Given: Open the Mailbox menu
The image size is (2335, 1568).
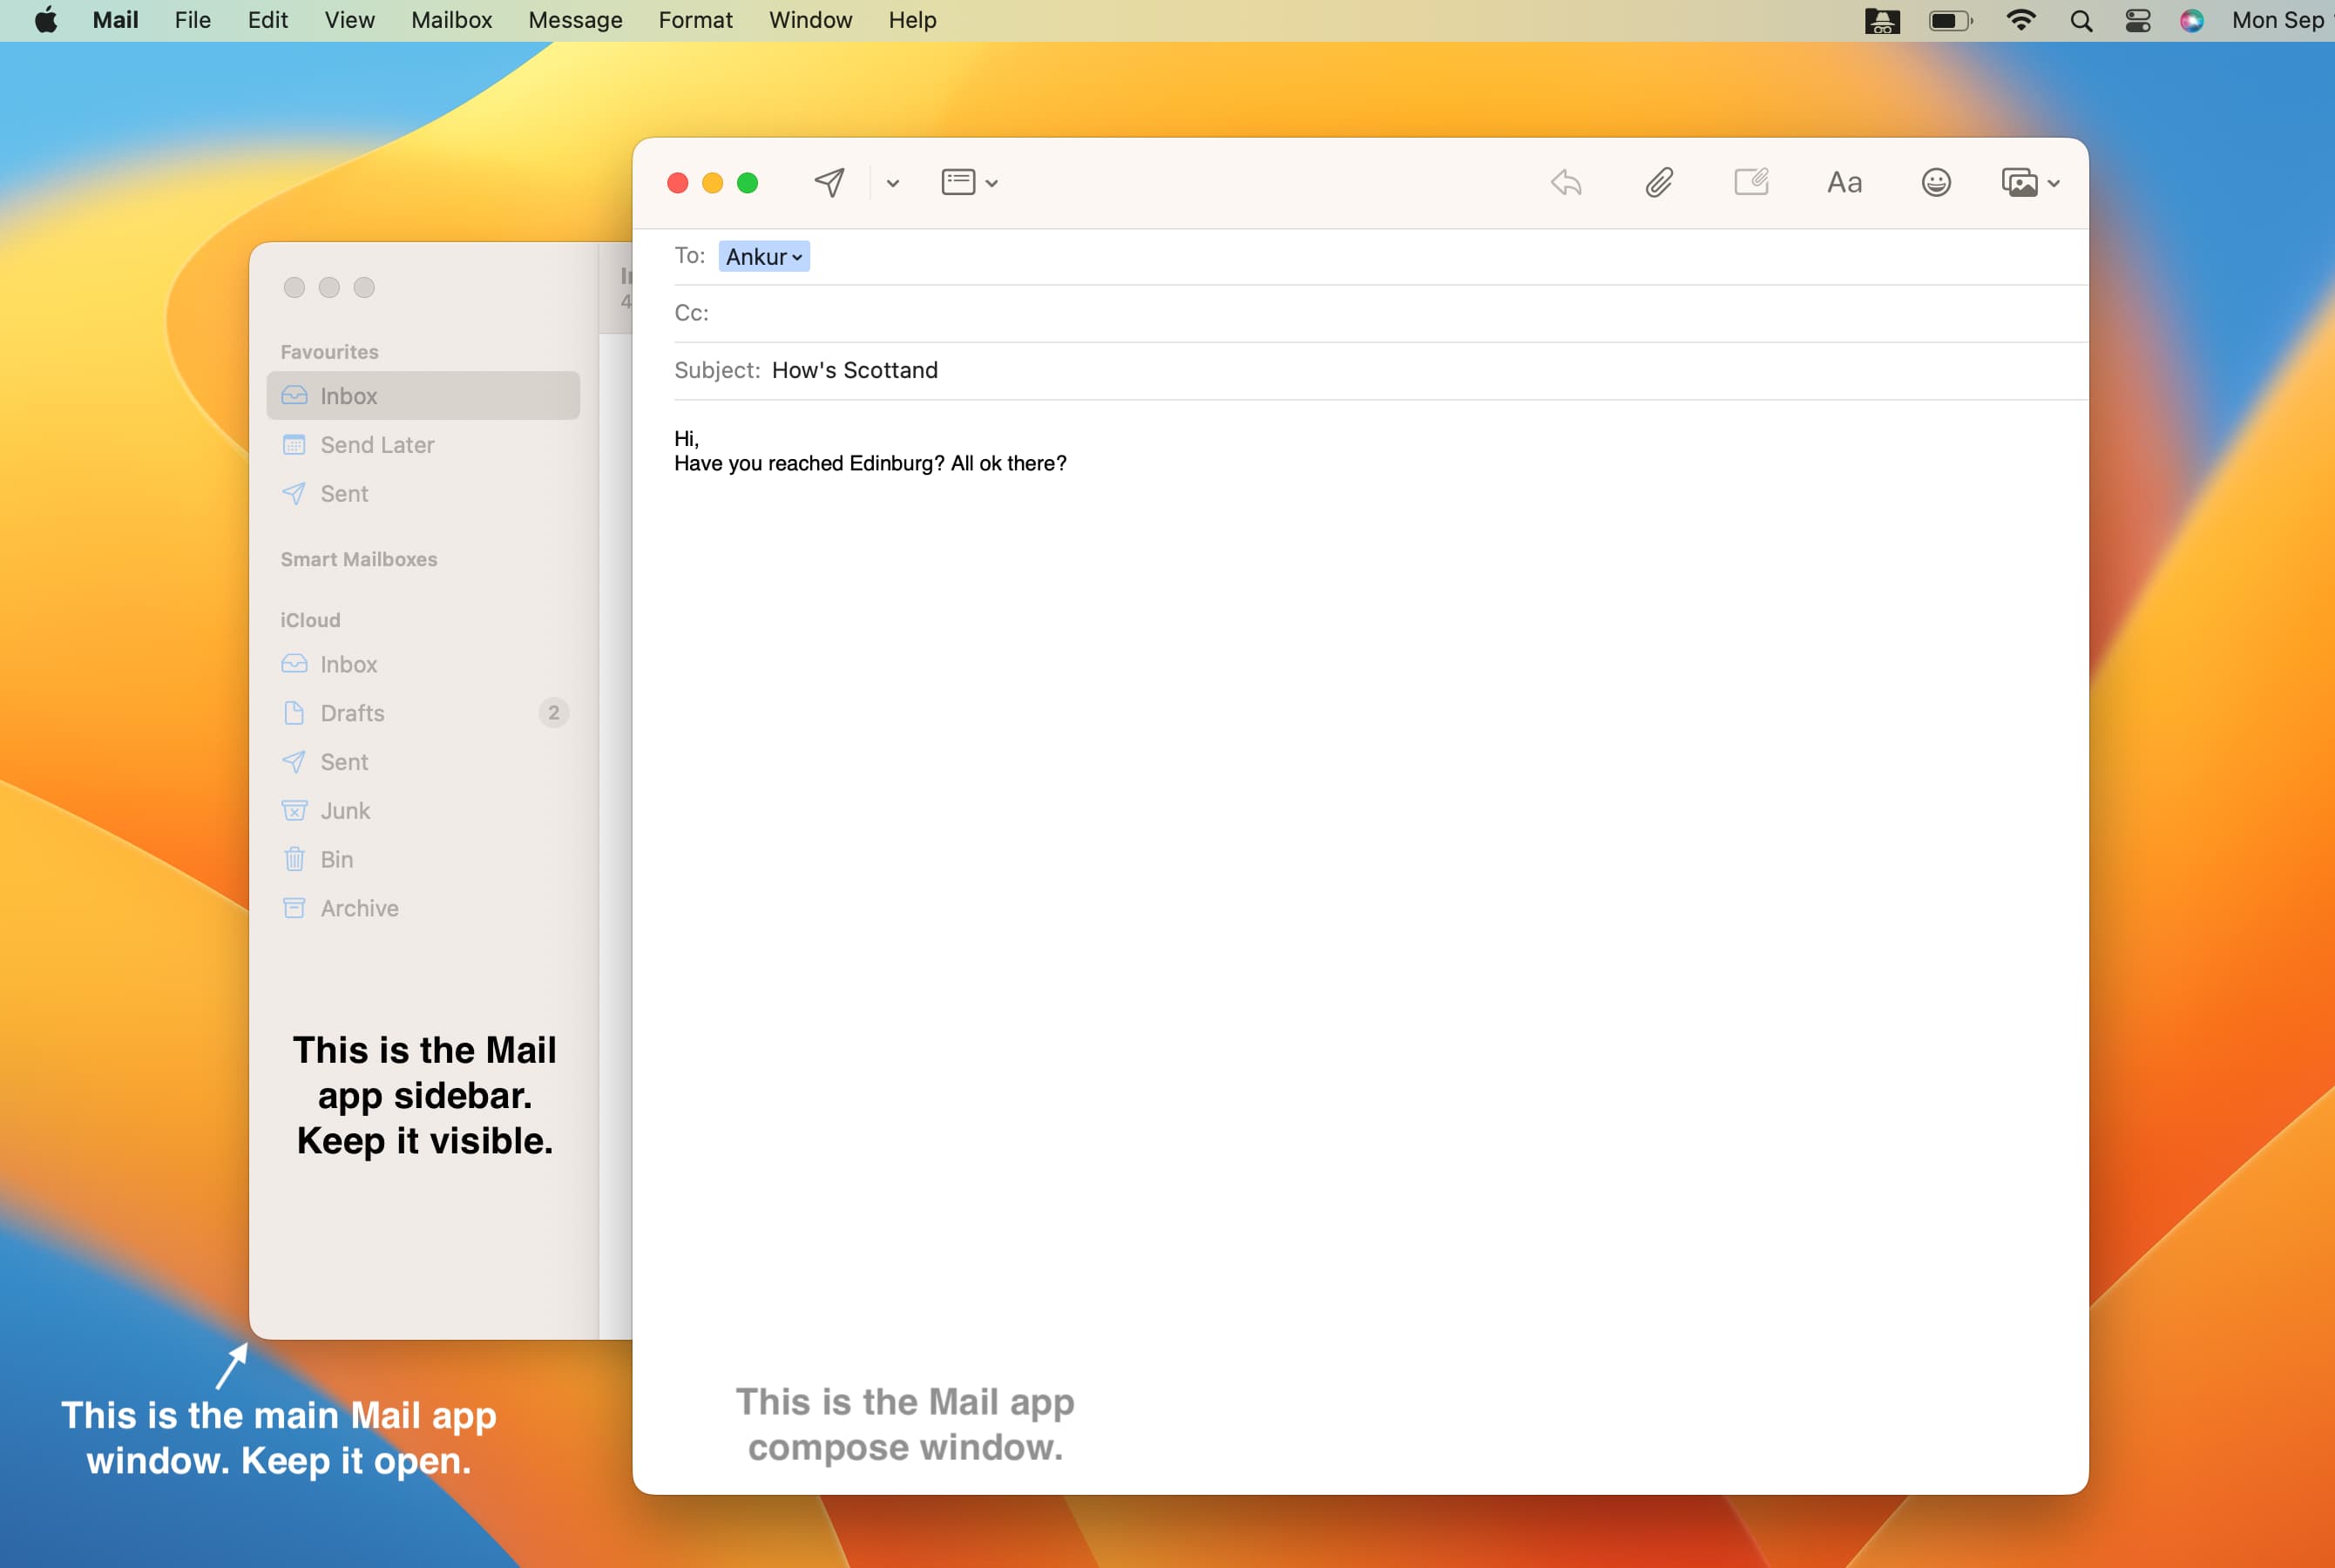Looking at the screenshot, I should (x=451, y=19).
